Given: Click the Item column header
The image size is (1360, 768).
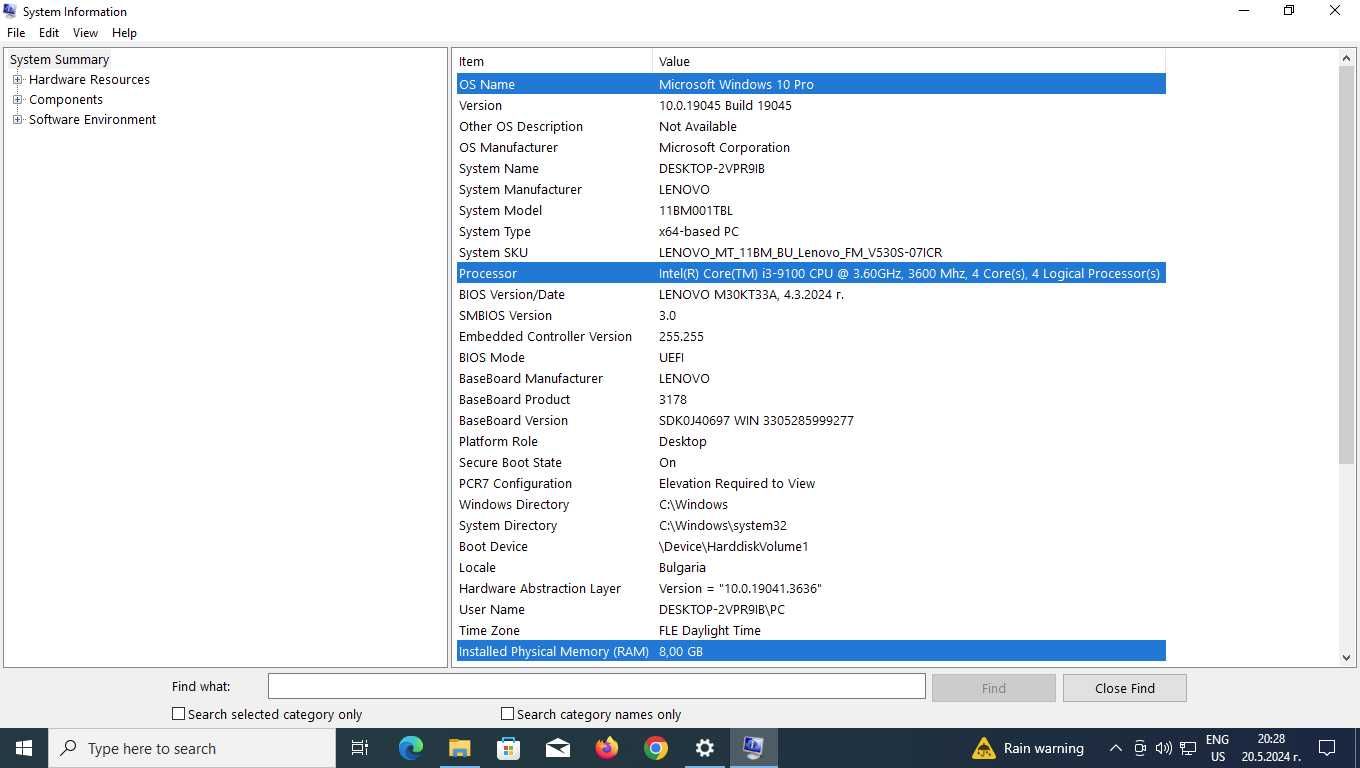Looking at the screenshot, I should [554, 62].
